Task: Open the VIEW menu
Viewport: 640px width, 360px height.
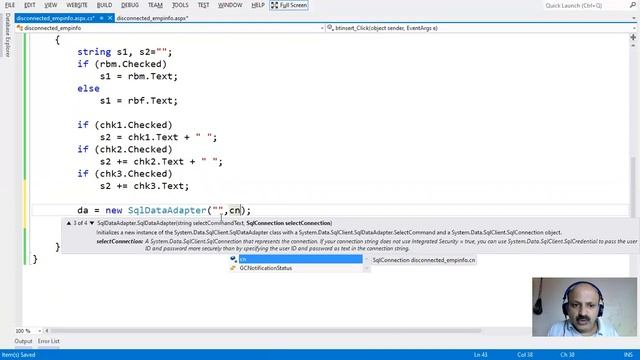Action: (51, 5)
